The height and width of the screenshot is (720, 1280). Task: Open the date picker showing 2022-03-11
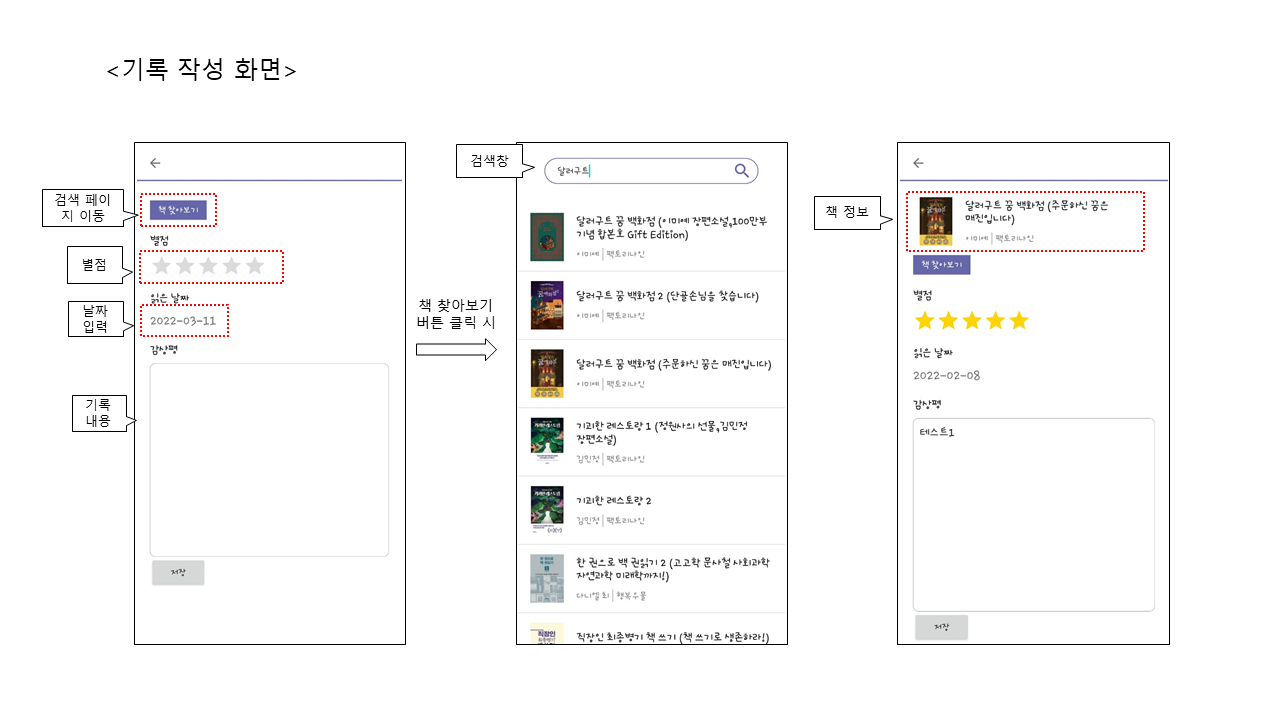coord(182,321)
